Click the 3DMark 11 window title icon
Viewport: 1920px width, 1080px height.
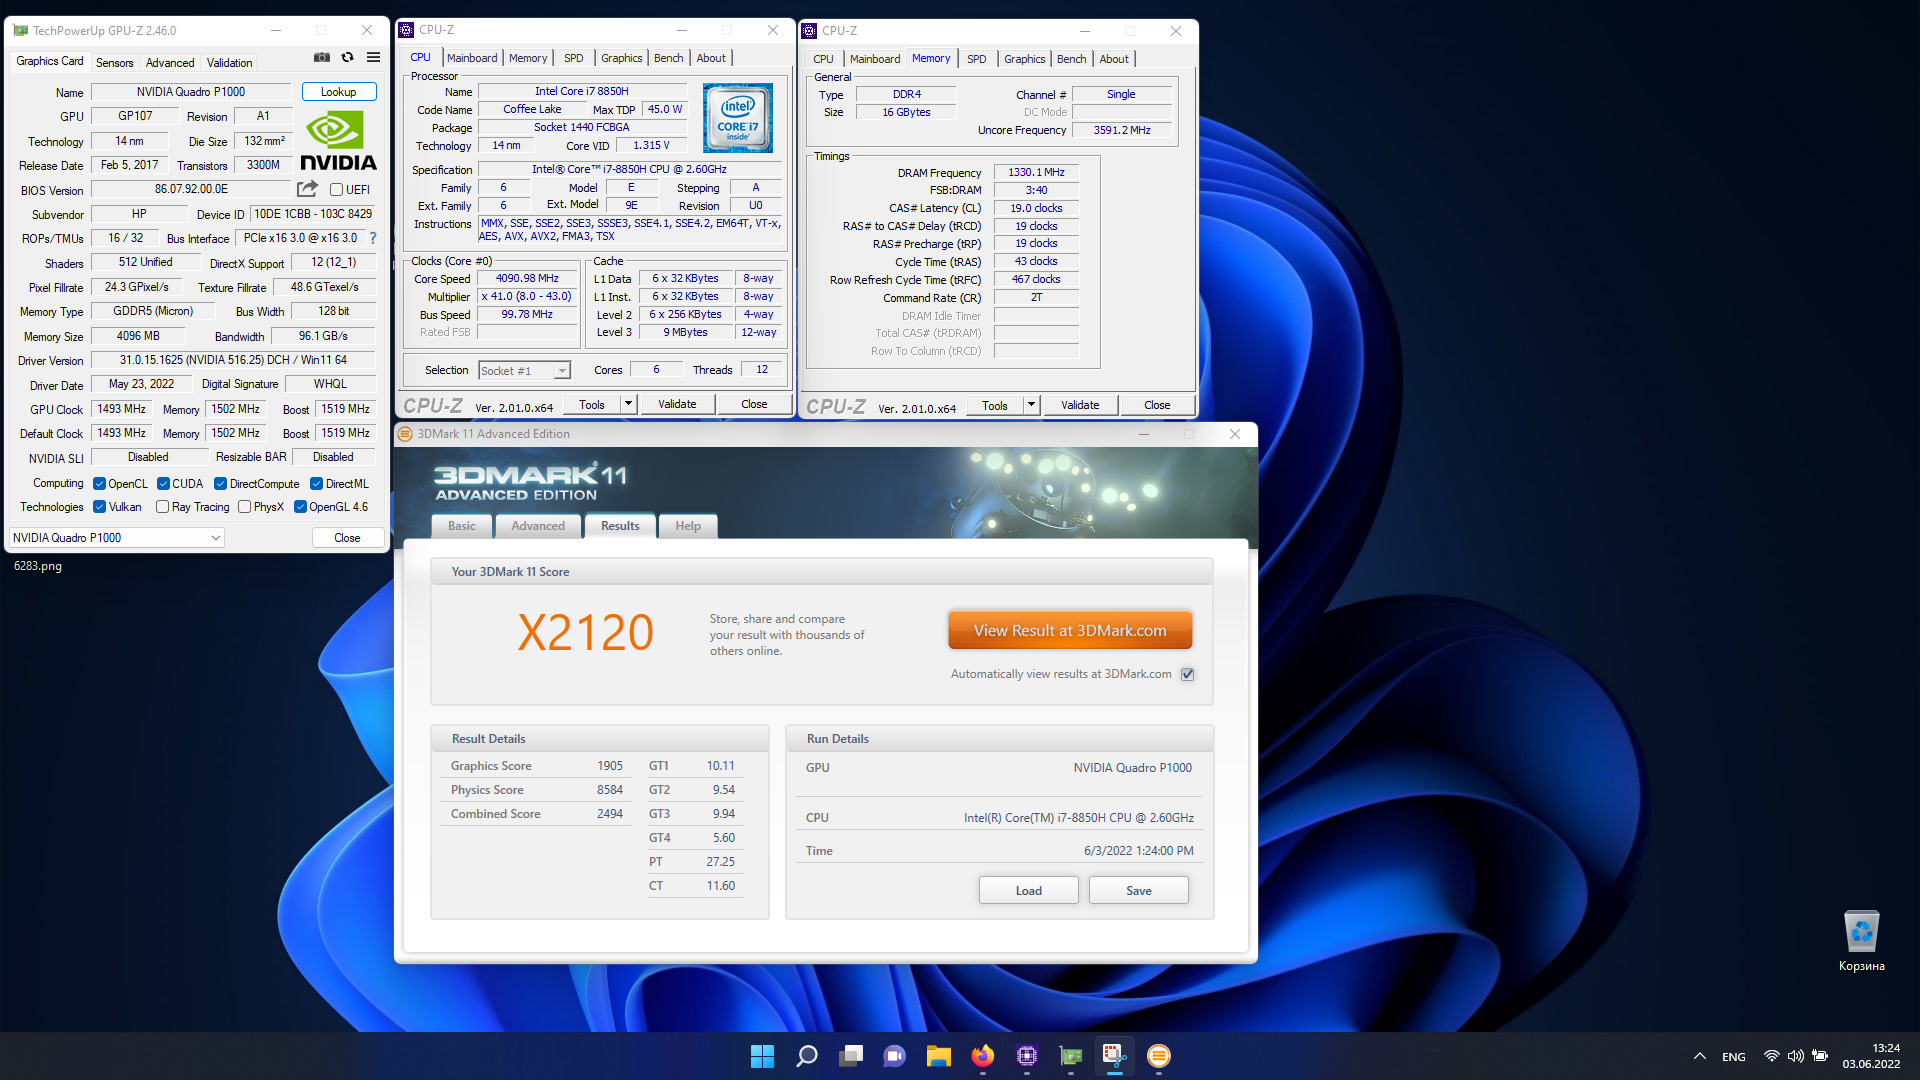tap(405, 434)
